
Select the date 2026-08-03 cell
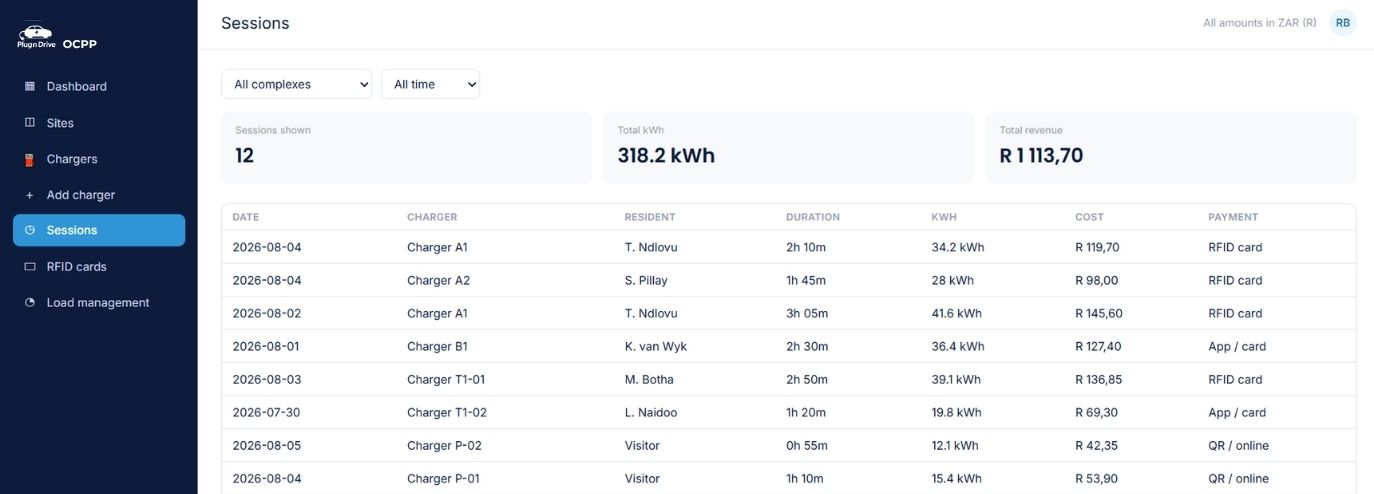coord(267,379)
